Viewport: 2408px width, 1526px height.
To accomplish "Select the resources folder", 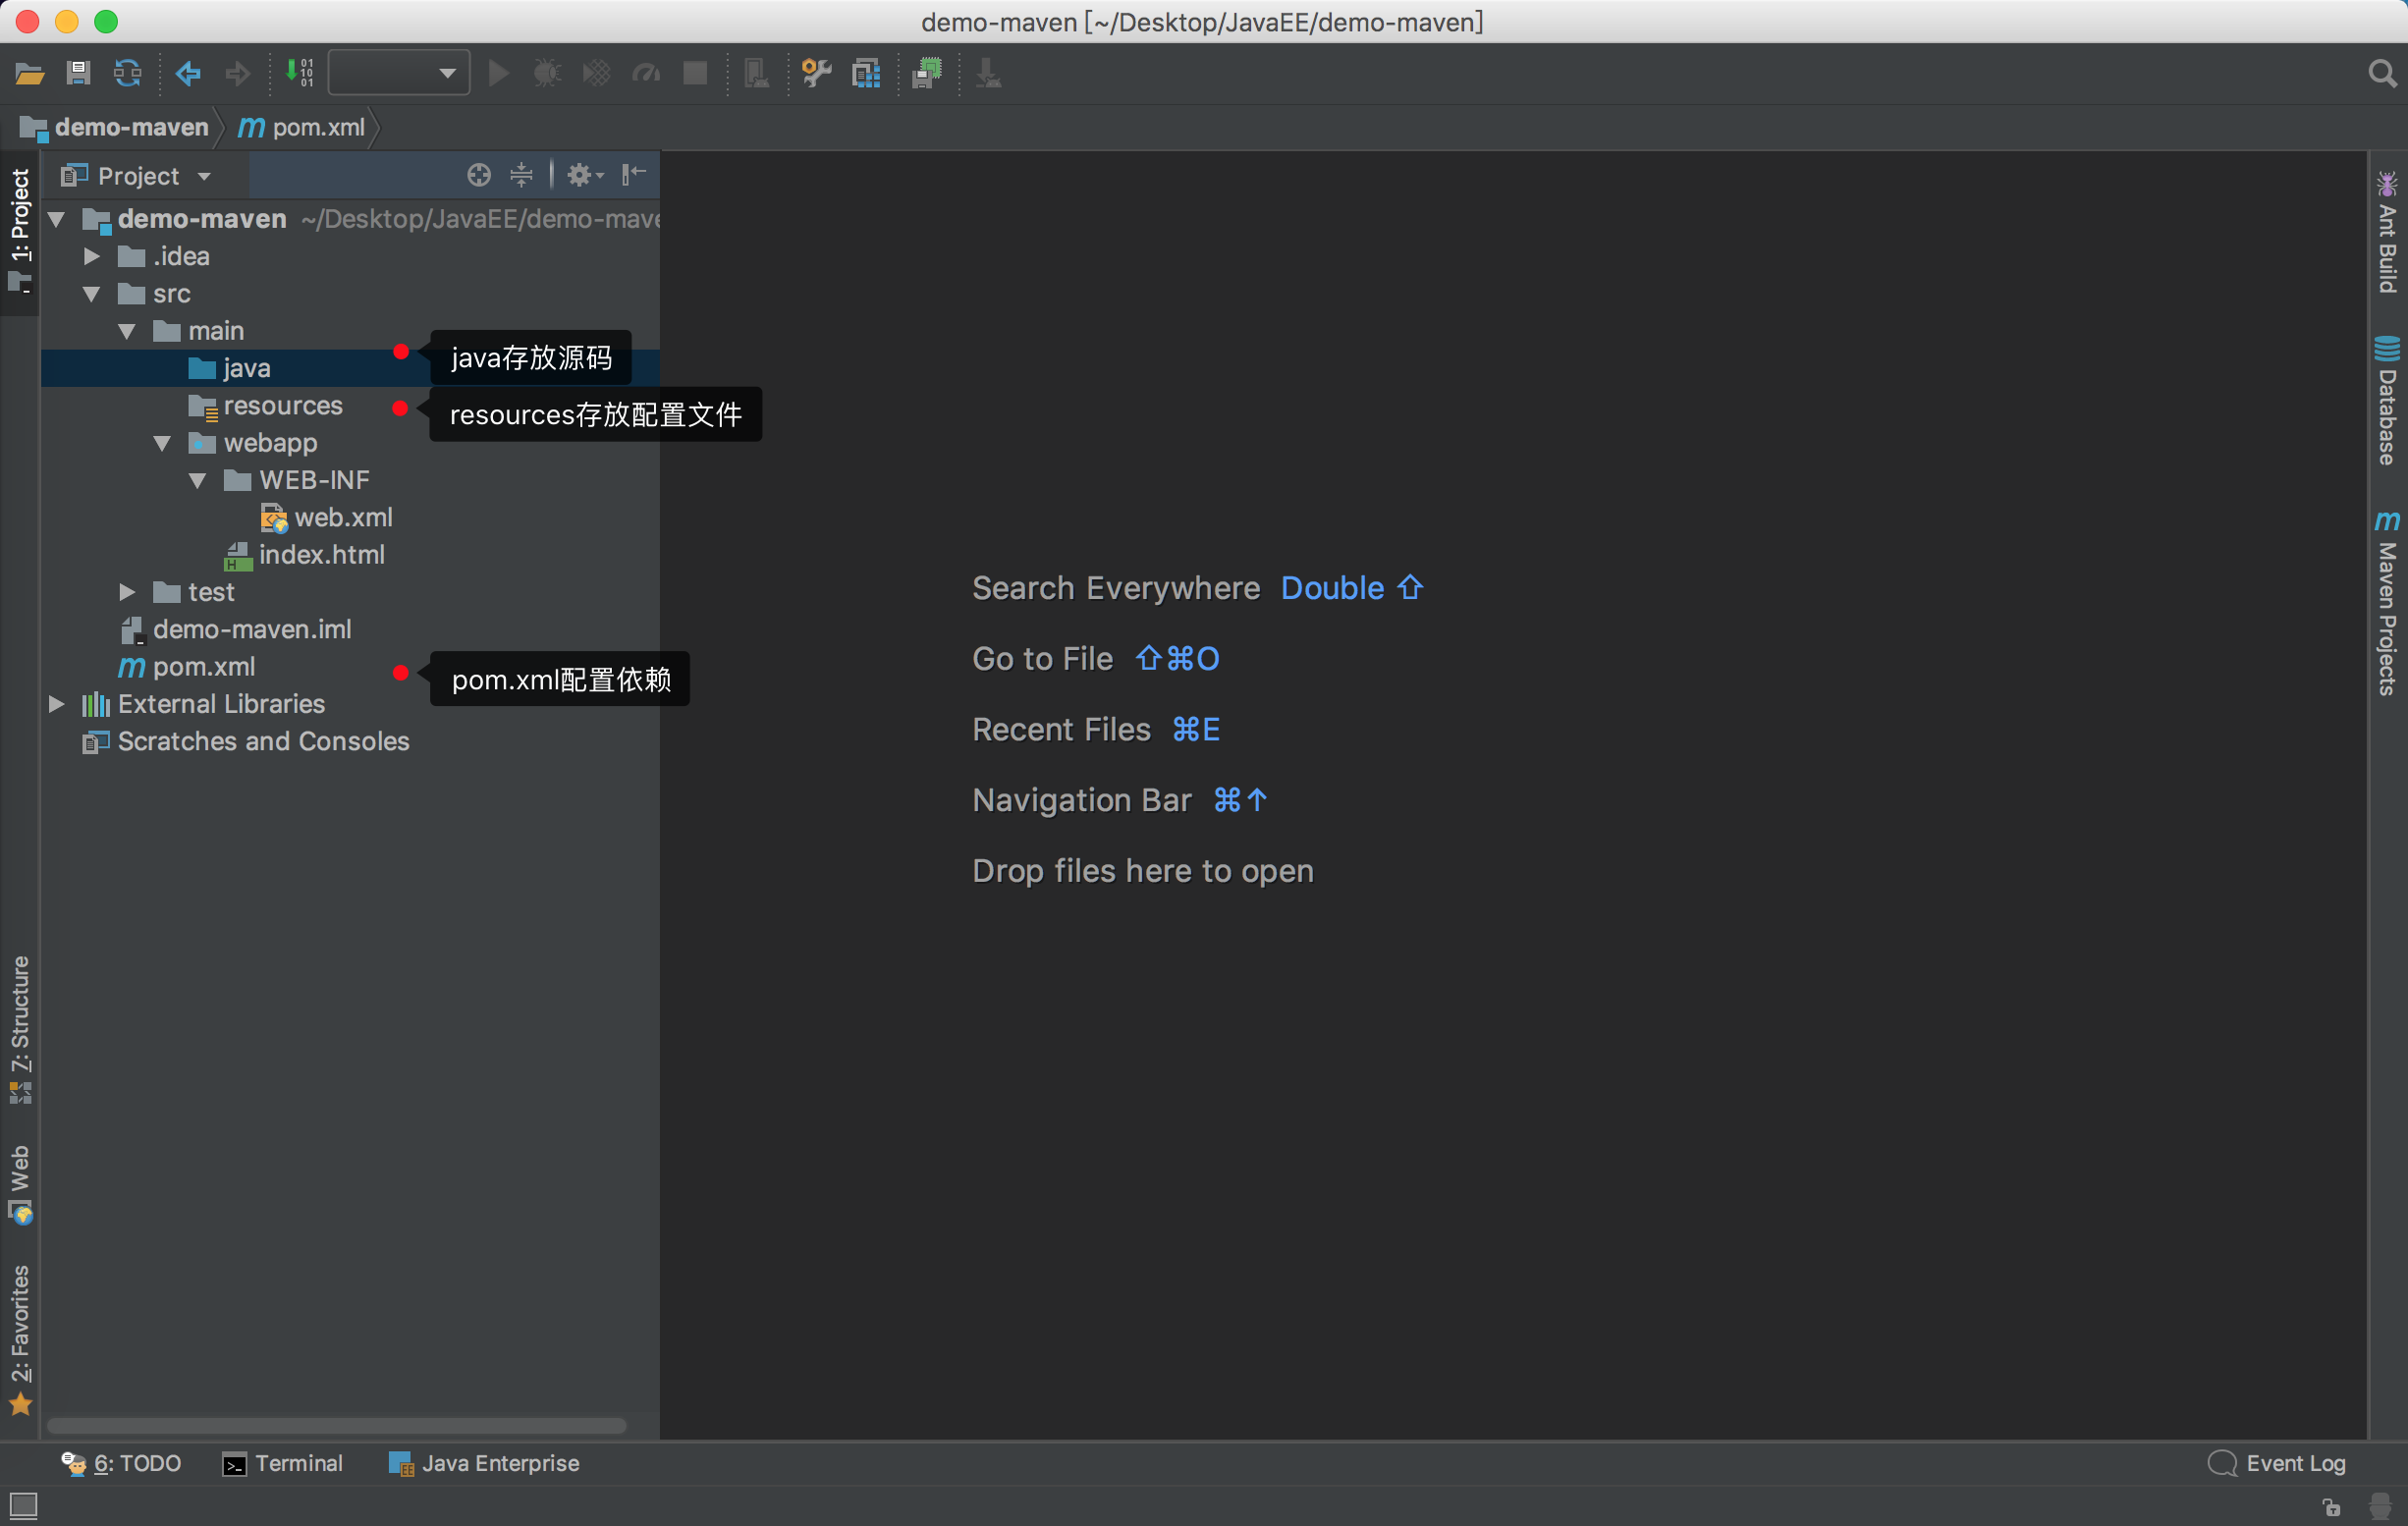I will [265, 406].
